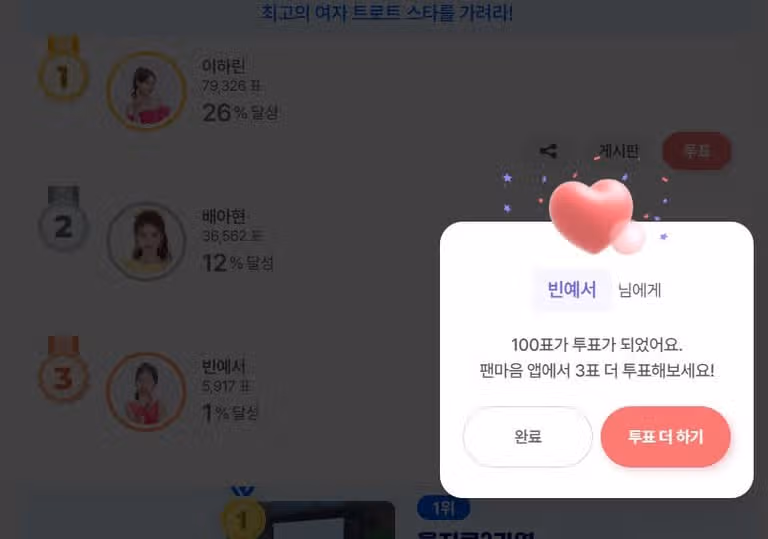Click the bronze rank 3 medal icon
Viewport: 768px width, 539px height.
(64, 369)
